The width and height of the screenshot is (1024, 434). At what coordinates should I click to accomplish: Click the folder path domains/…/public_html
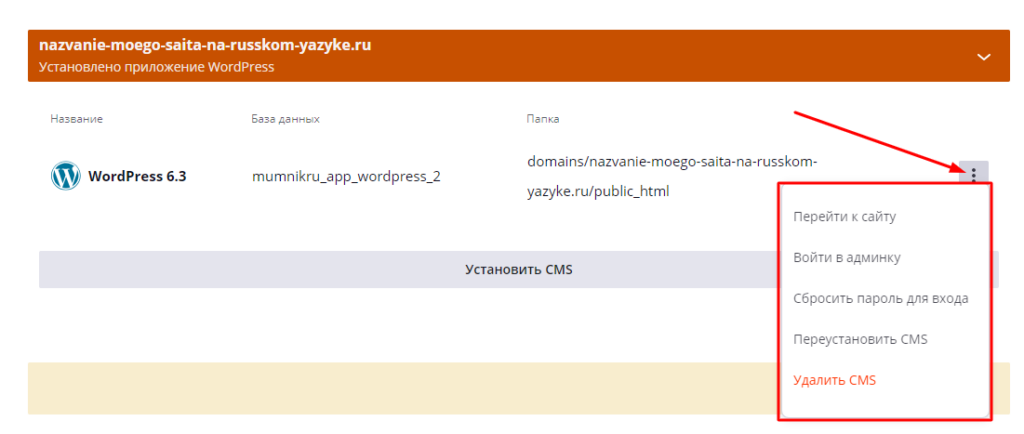point(672,177)
